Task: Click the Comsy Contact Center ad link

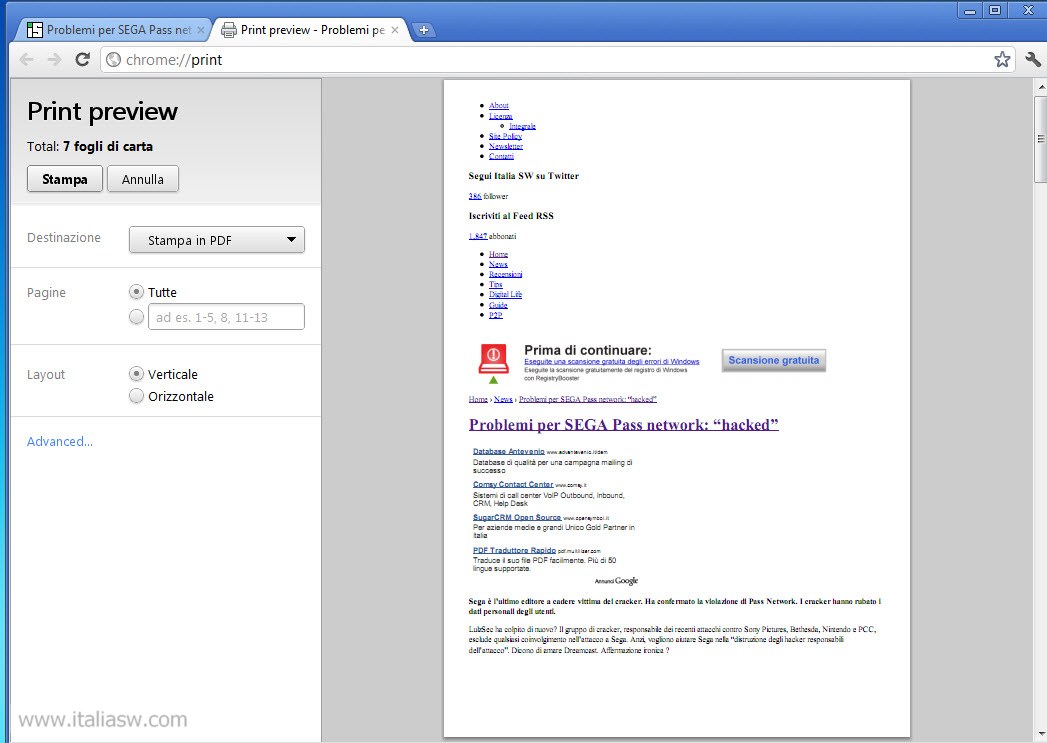Action: (x=513, y=484)
